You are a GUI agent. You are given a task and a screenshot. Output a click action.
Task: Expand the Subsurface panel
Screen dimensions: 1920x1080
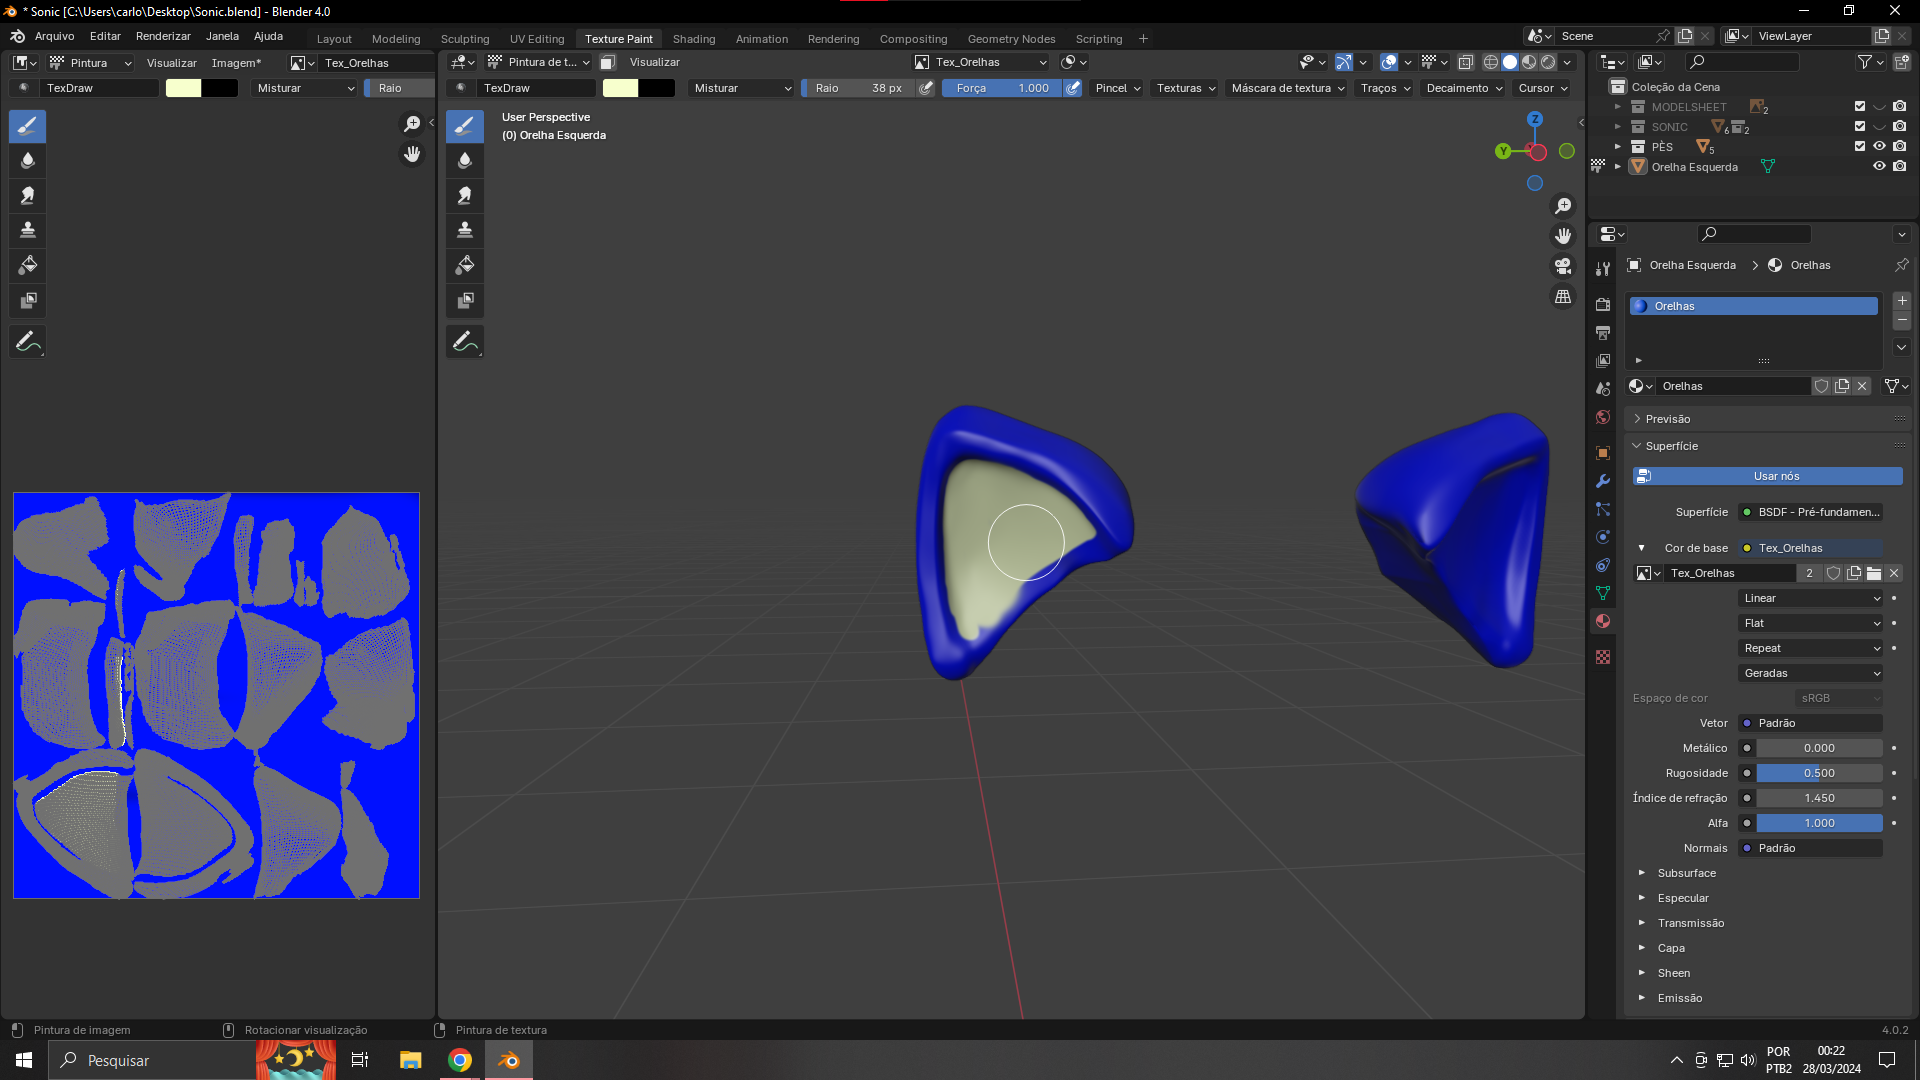pyautogui.click(x=1686, y=873)
